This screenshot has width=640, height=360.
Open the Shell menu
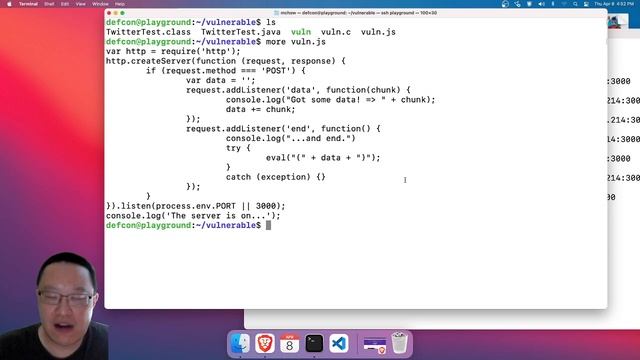tap(49, 4)
